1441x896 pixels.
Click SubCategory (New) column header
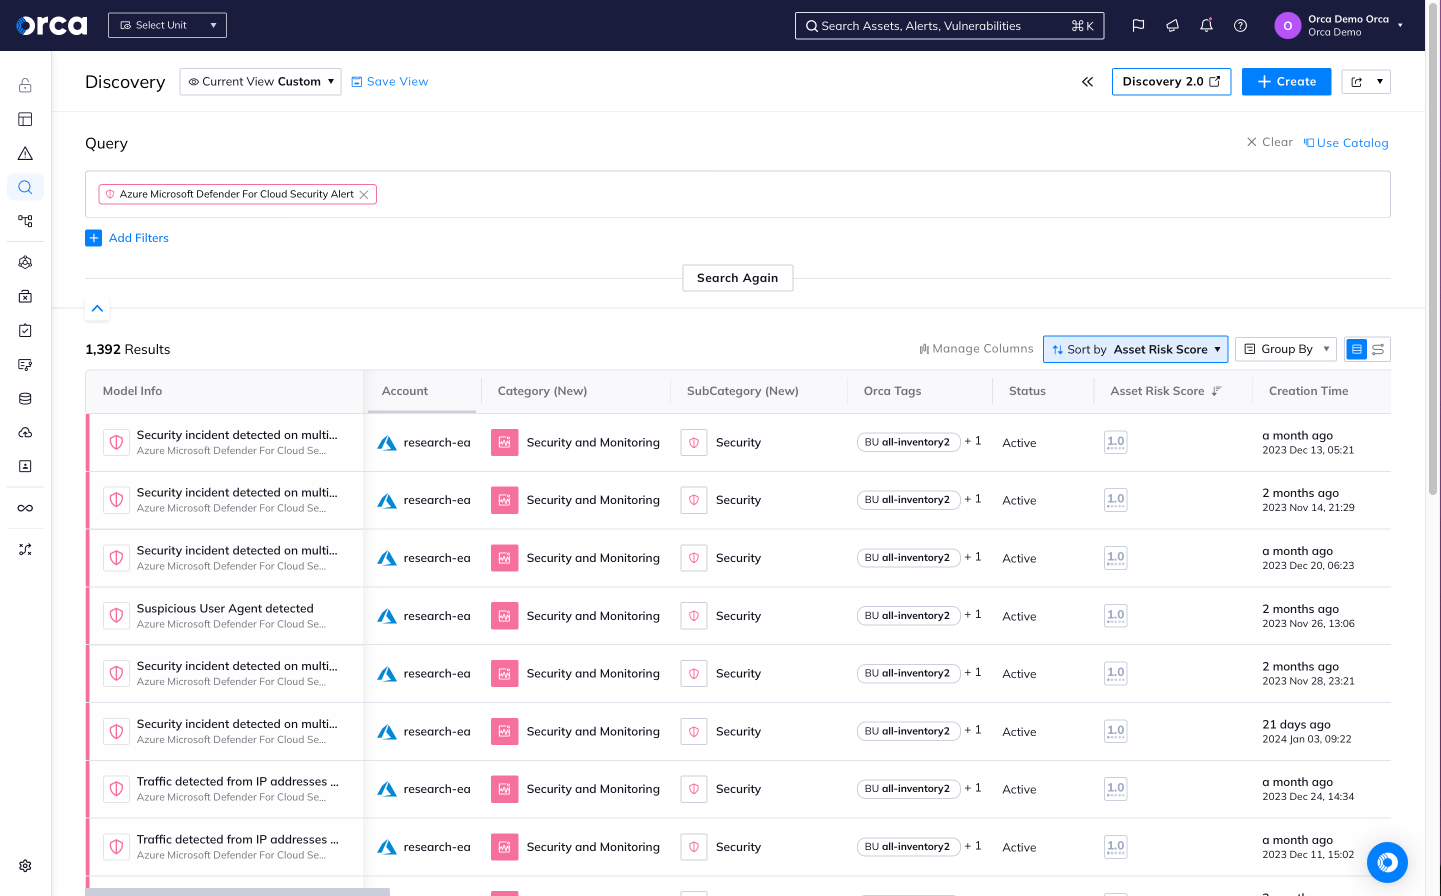click(x=743, y=391)
